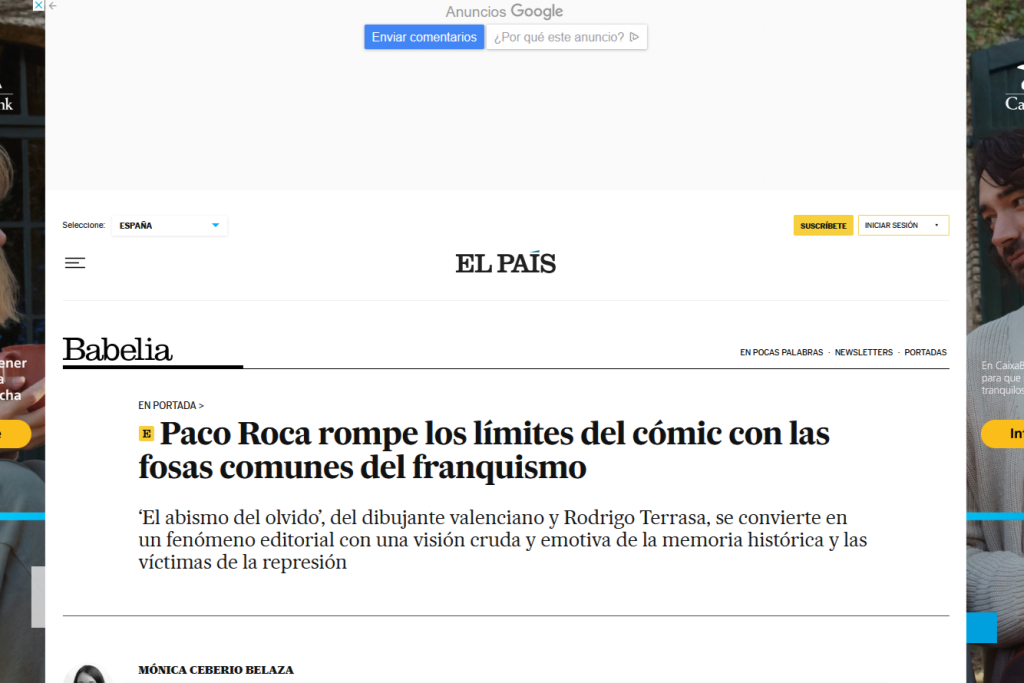Click the author name Mónica Ceberio Belaza
The image size is (1024, 683).
click(216, 670)
